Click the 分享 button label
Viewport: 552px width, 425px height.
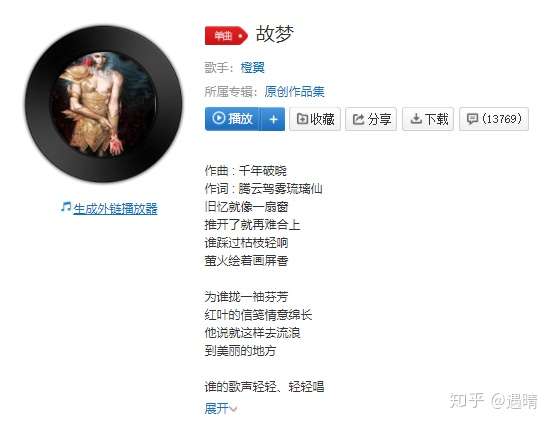(379, 119)
